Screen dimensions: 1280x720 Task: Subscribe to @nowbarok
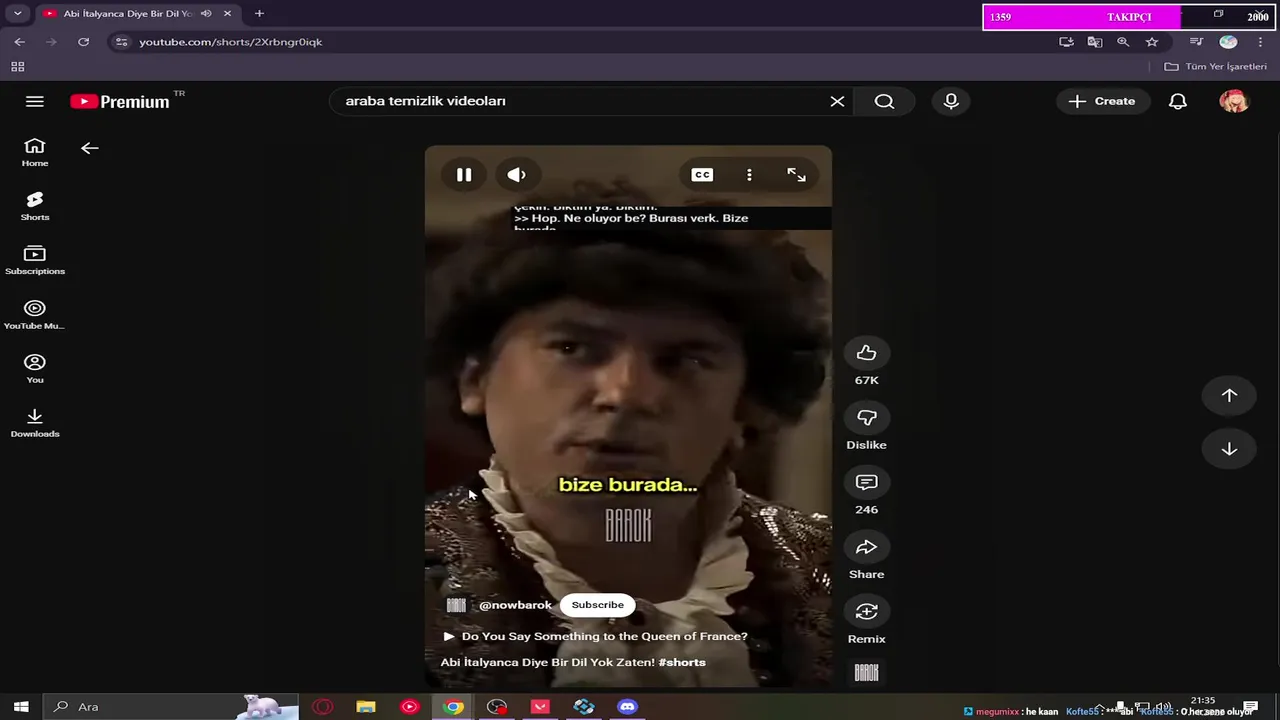coord(597,605)
